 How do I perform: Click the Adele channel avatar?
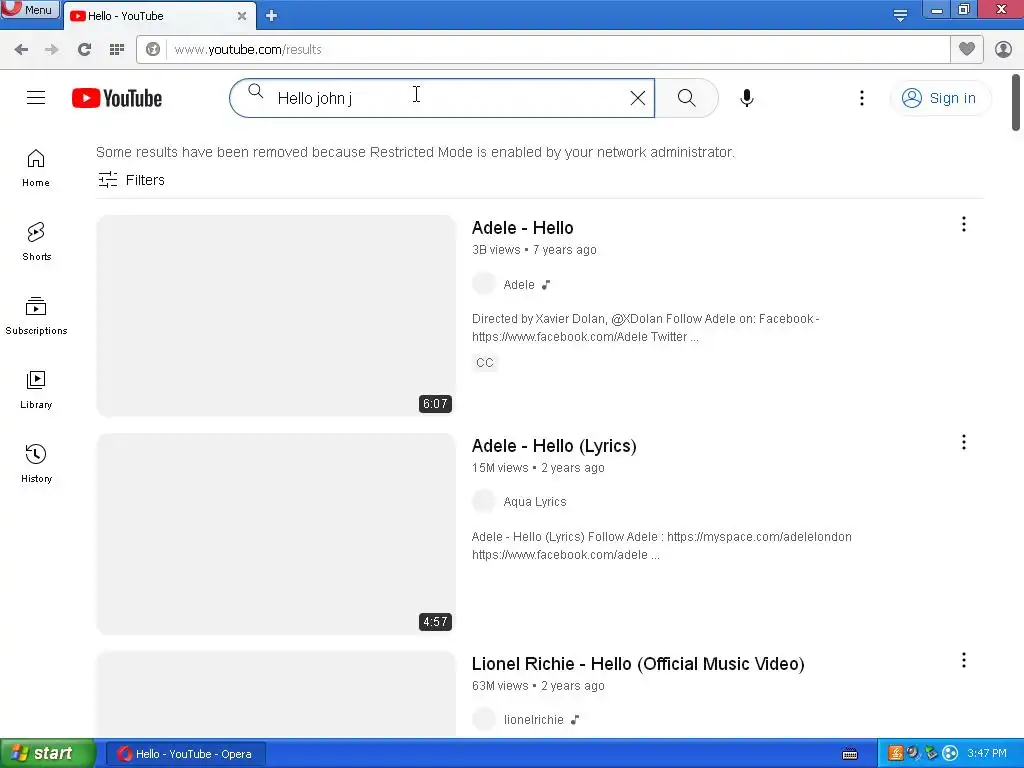[x=484, y=284]
